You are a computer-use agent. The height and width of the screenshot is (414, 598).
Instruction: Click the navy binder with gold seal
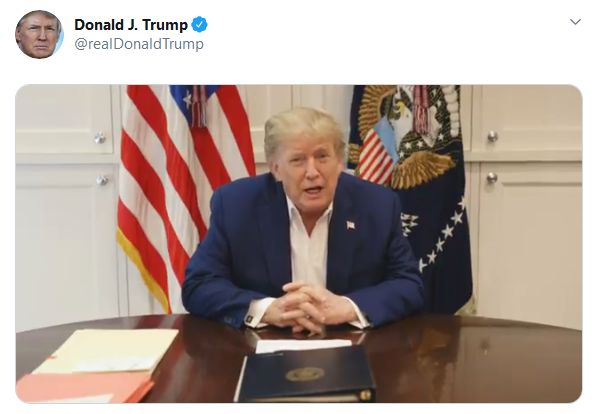[306, 374]
